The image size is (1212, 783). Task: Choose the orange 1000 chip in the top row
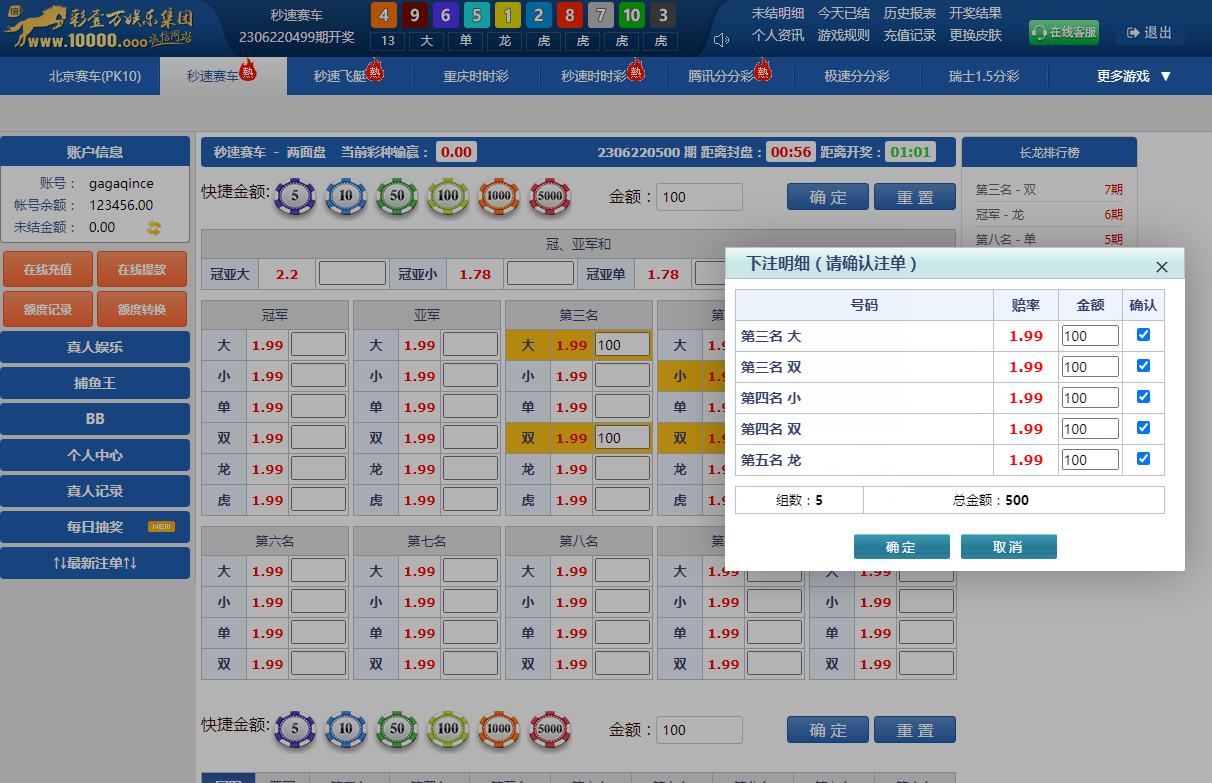click(x=498, y=197)
